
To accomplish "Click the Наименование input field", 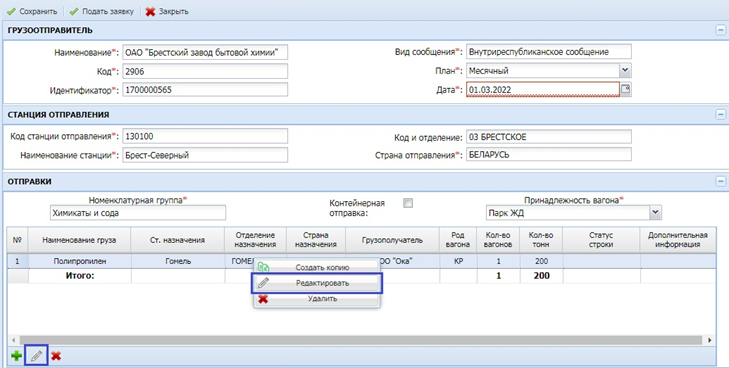I will (x=205, y=52).
